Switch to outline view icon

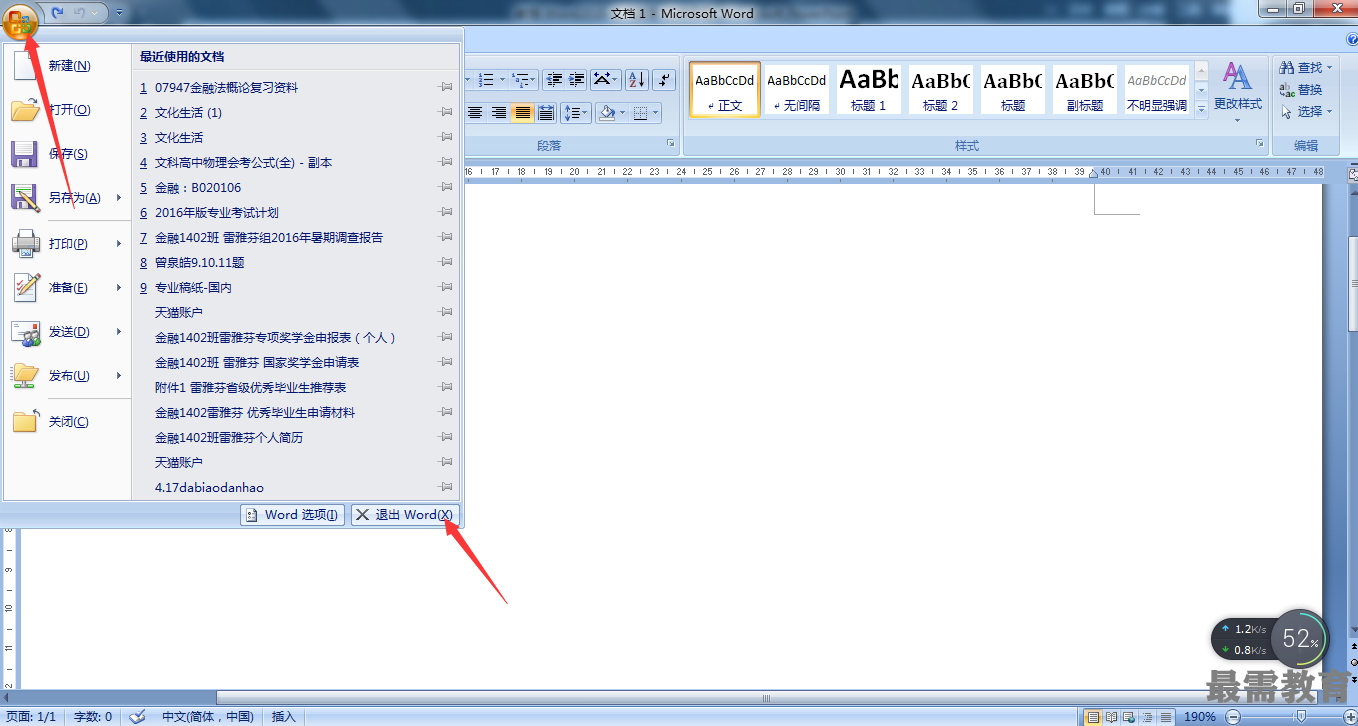click(x=1146, y=716)
